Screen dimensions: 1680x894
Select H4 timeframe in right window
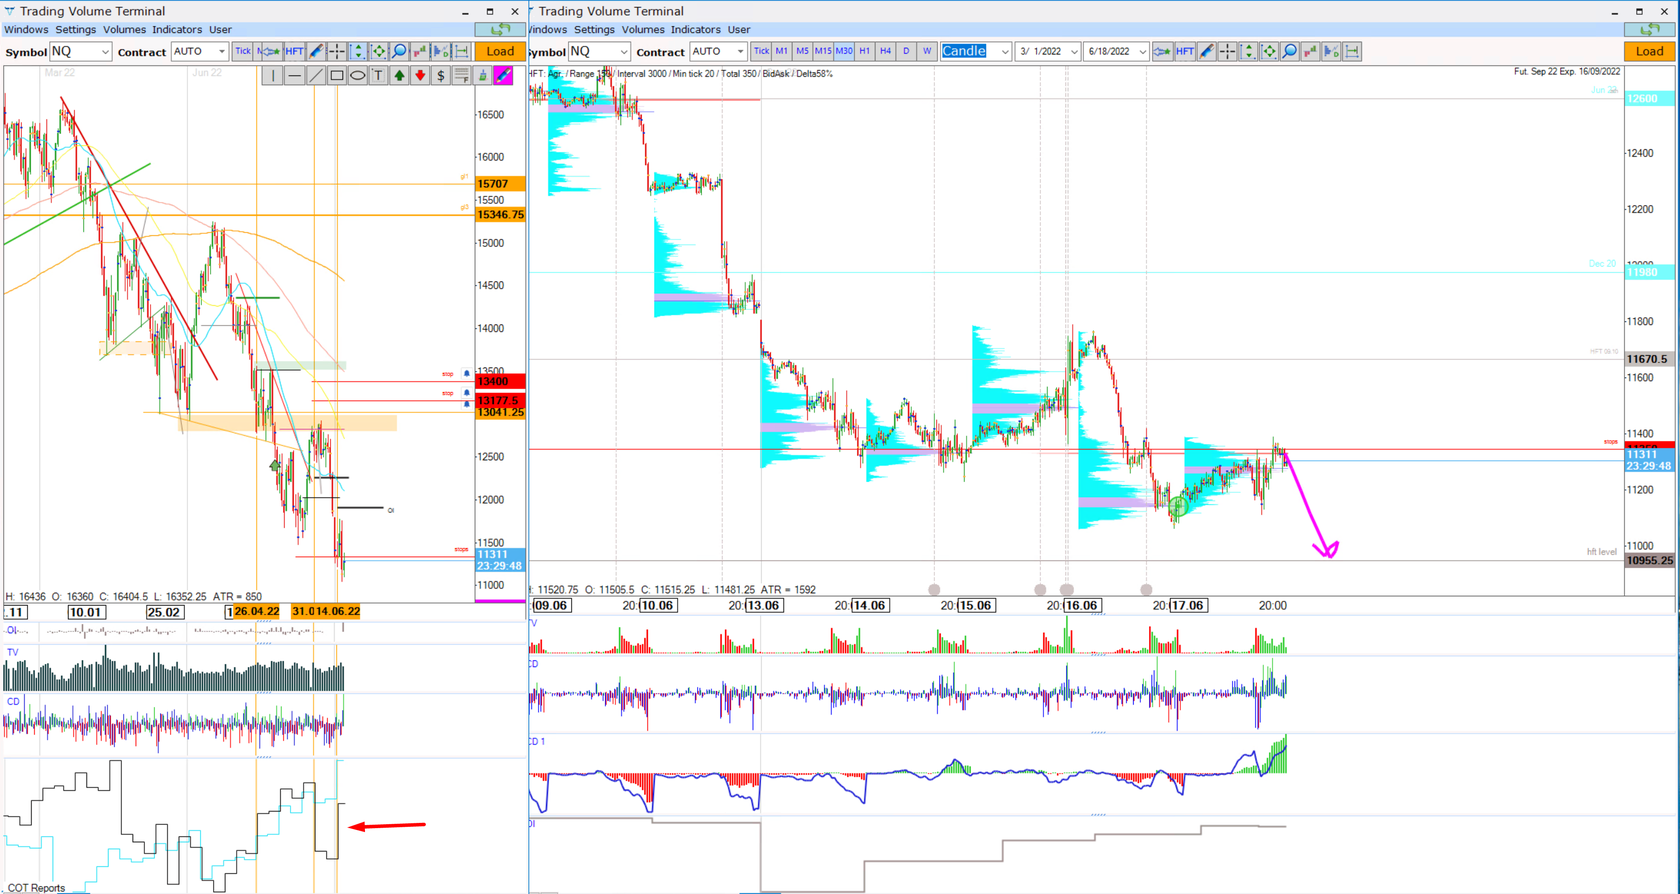tap(885, 51)
